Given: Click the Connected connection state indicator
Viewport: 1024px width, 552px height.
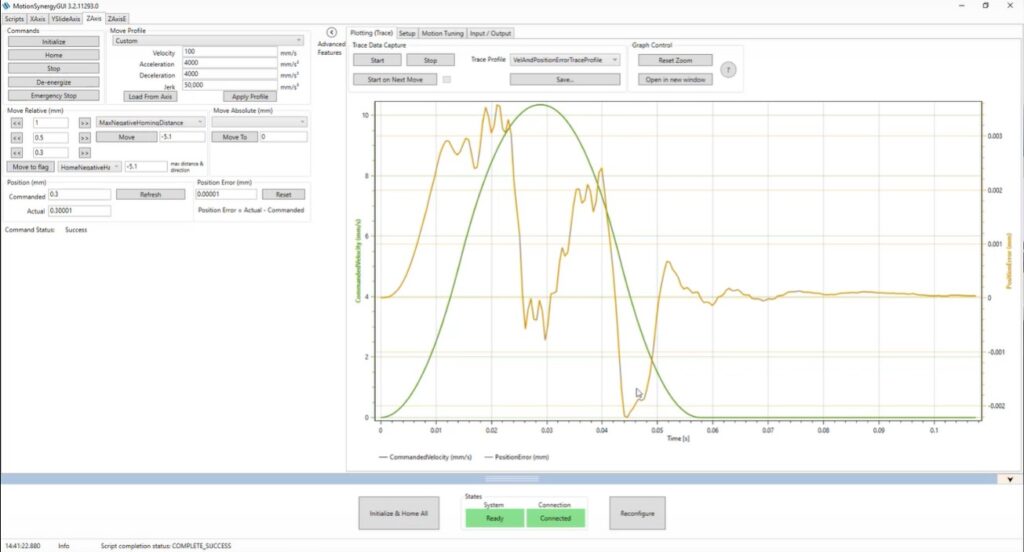Looking at the screenshot, I should 555,518.
